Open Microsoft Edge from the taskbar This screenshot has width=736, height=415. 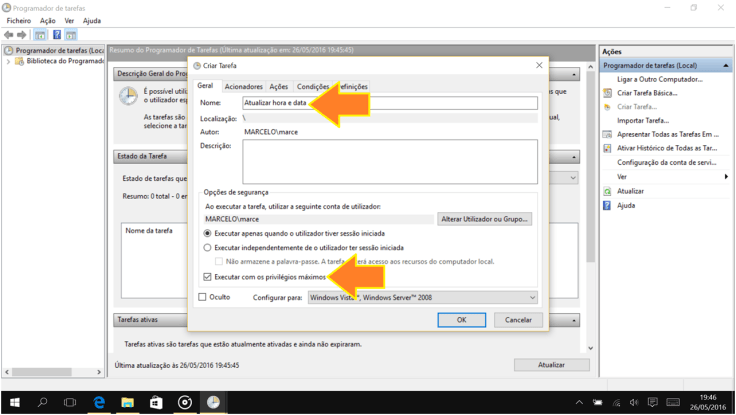[100, 402]
